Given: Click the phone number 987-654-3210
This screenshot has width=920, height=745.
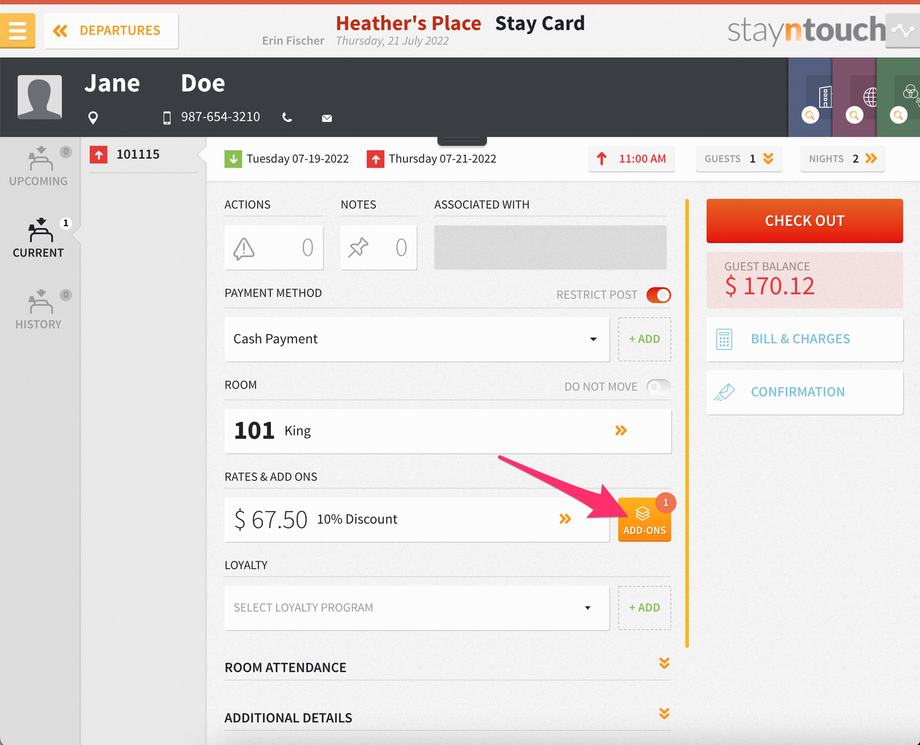Looking at the screenshot, I should tap(220, 117).
